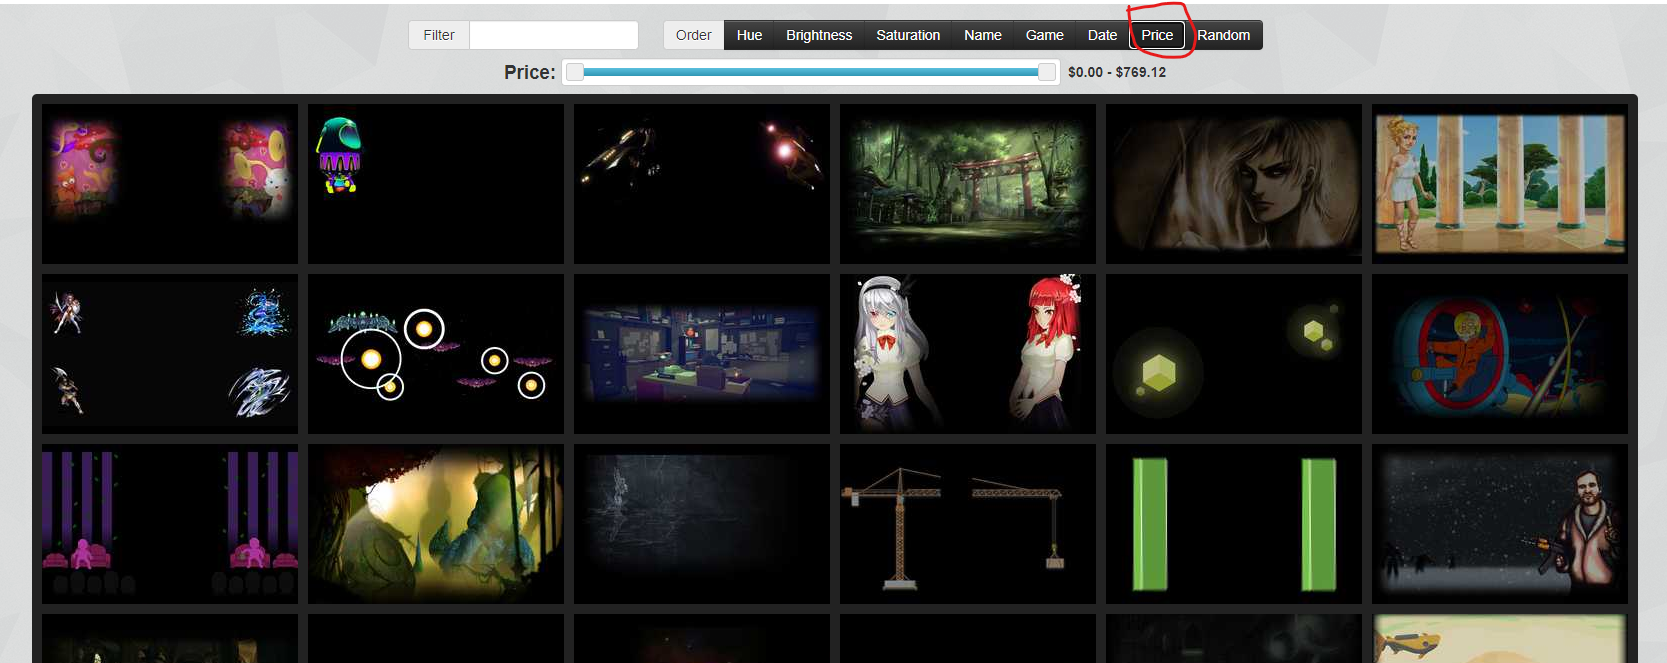Sort backgrounds by Saturation
Screen dimensions: 1667x663
tap(908, 35)
